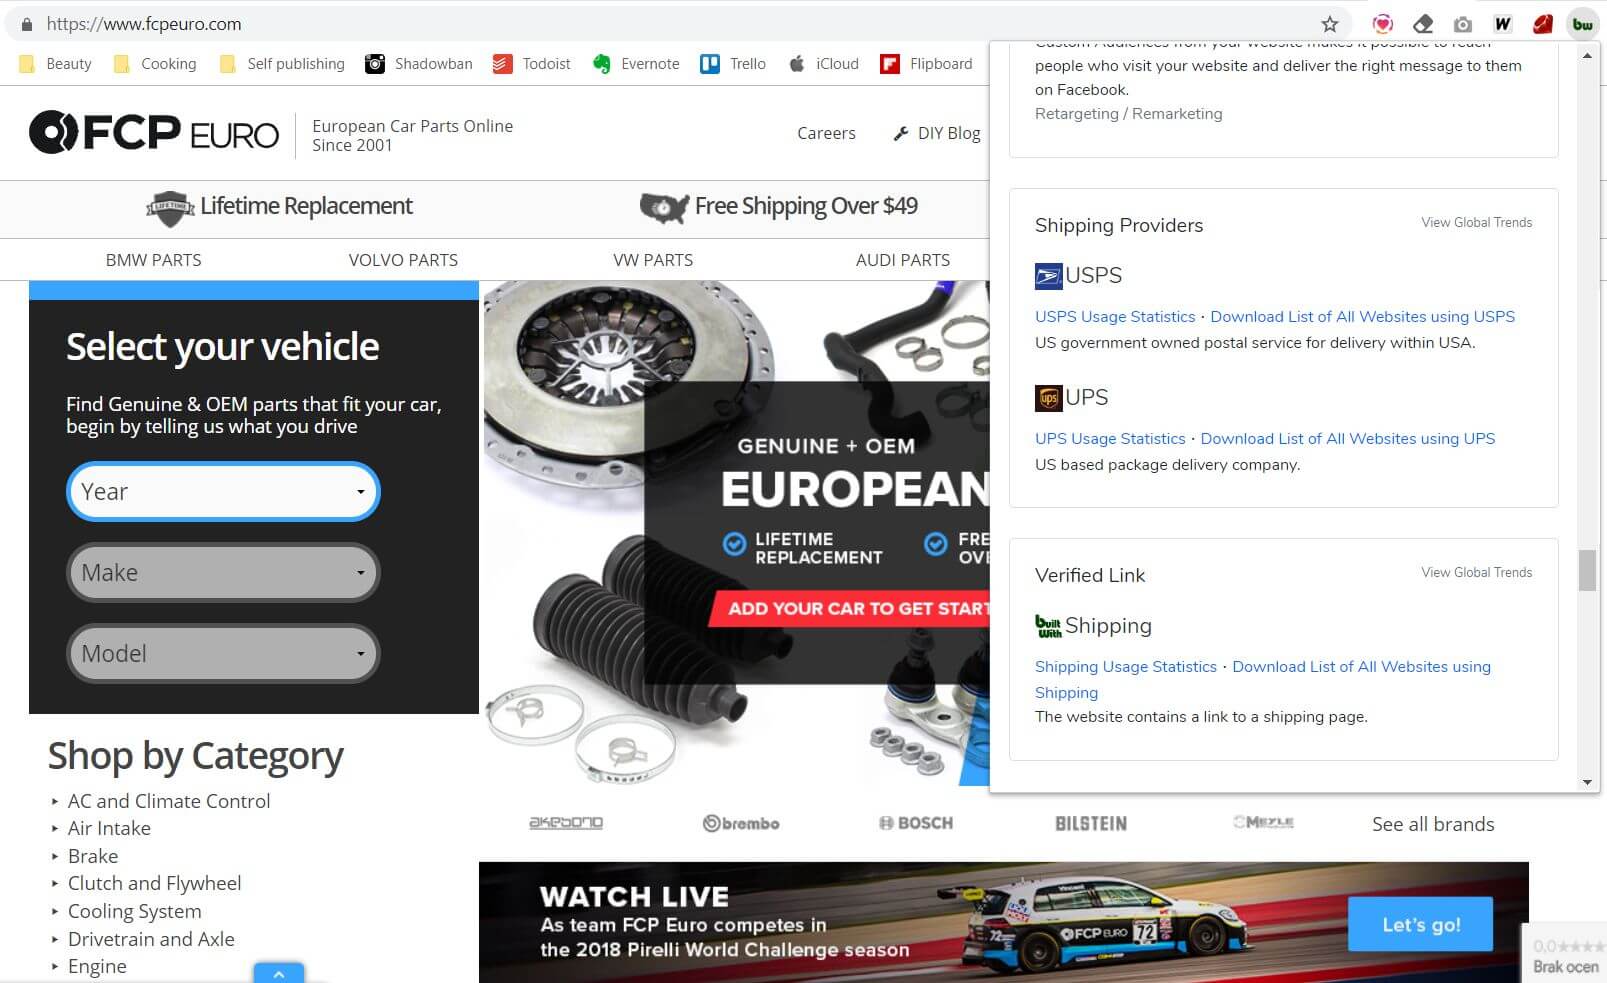
Task: Expand Engine category
Action: click(x=97, y=966)
